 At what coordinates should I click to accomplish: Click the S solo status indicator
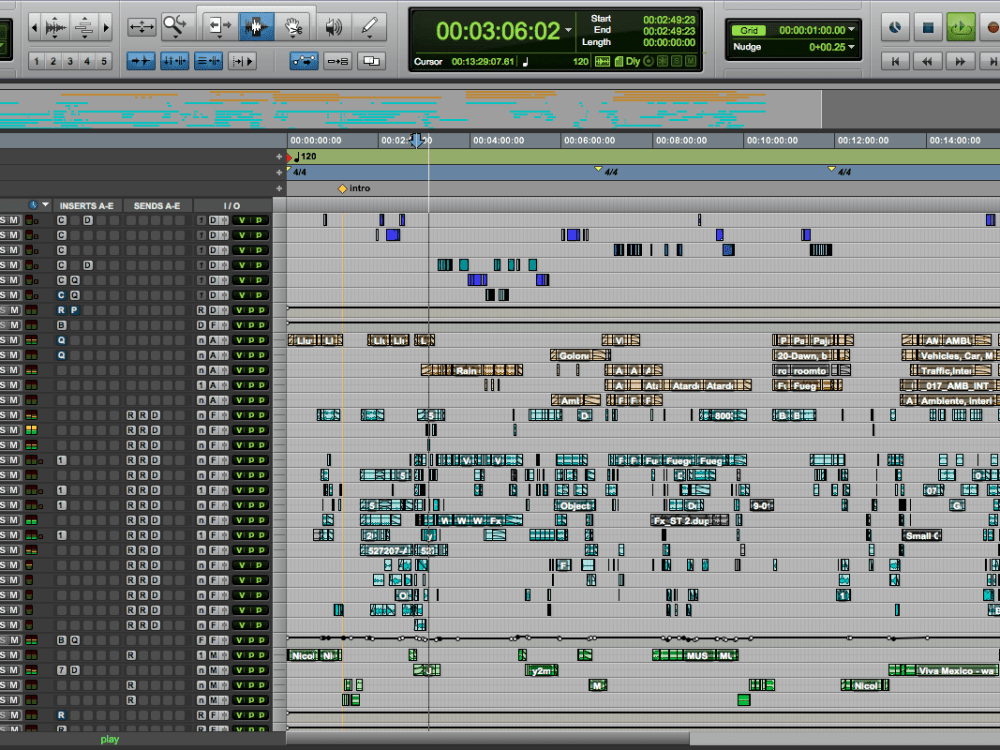[677, 61]
